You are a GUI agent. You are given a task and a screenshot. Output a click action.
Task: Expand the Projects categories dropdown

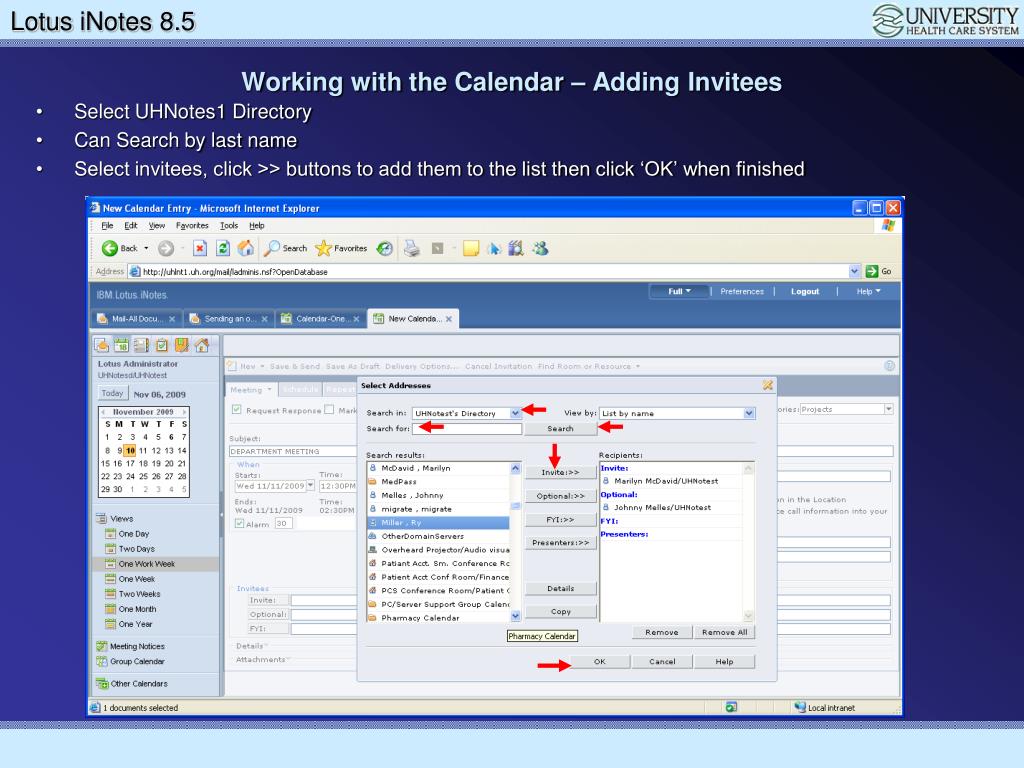(x=888, y=409)
